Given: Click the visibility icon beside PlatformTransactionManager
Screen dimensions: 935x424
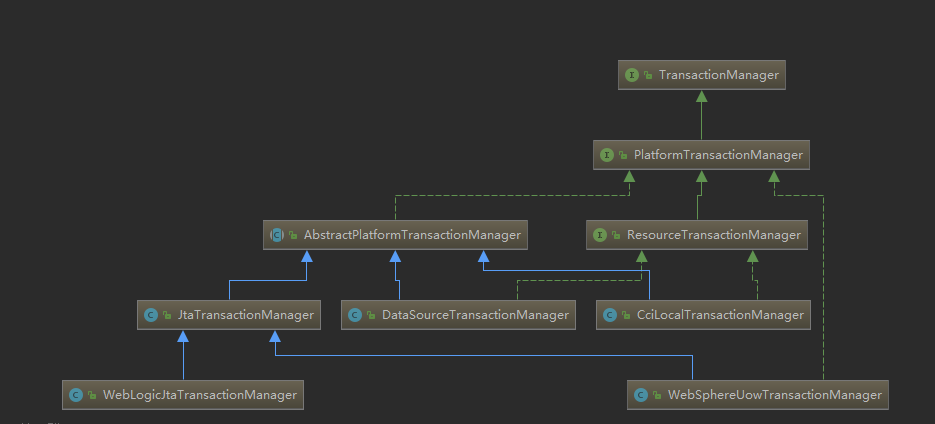Looking at the screenshot, I should point(623,156).
